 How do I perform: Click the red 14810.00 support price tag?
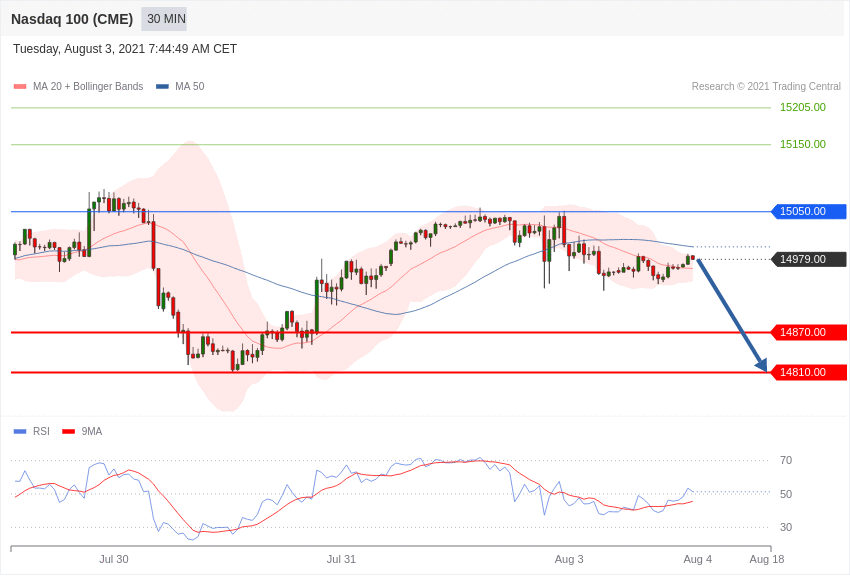pyautogui.click(x=809, y=372)
